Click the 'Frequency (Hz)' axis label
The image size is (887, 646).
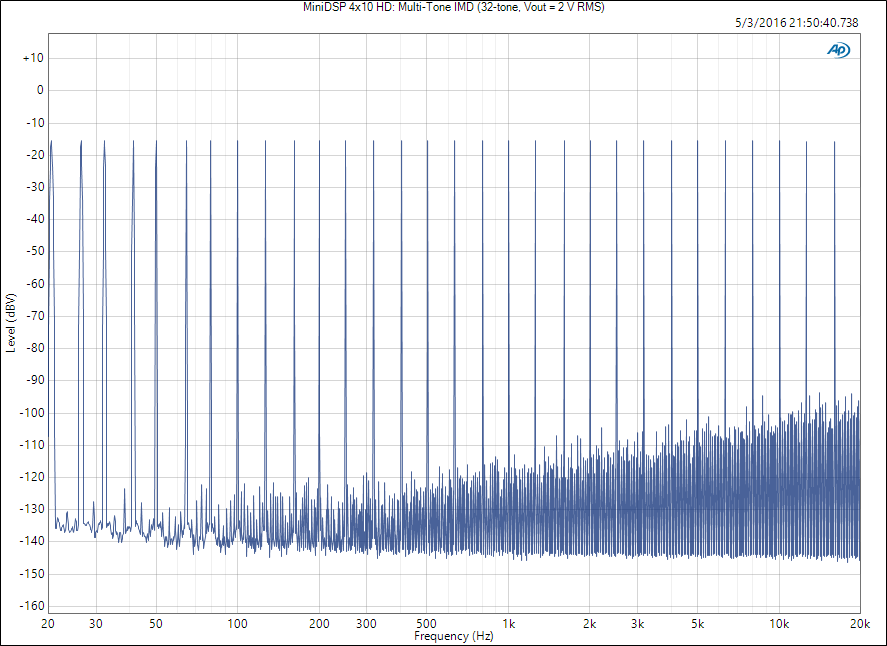(454, 636)
